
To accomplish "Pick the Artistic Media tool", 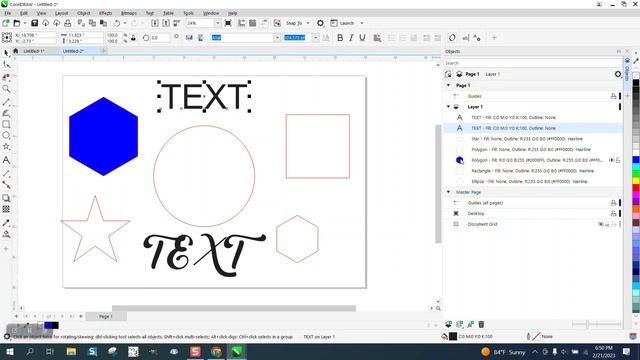I will point(6,113).
